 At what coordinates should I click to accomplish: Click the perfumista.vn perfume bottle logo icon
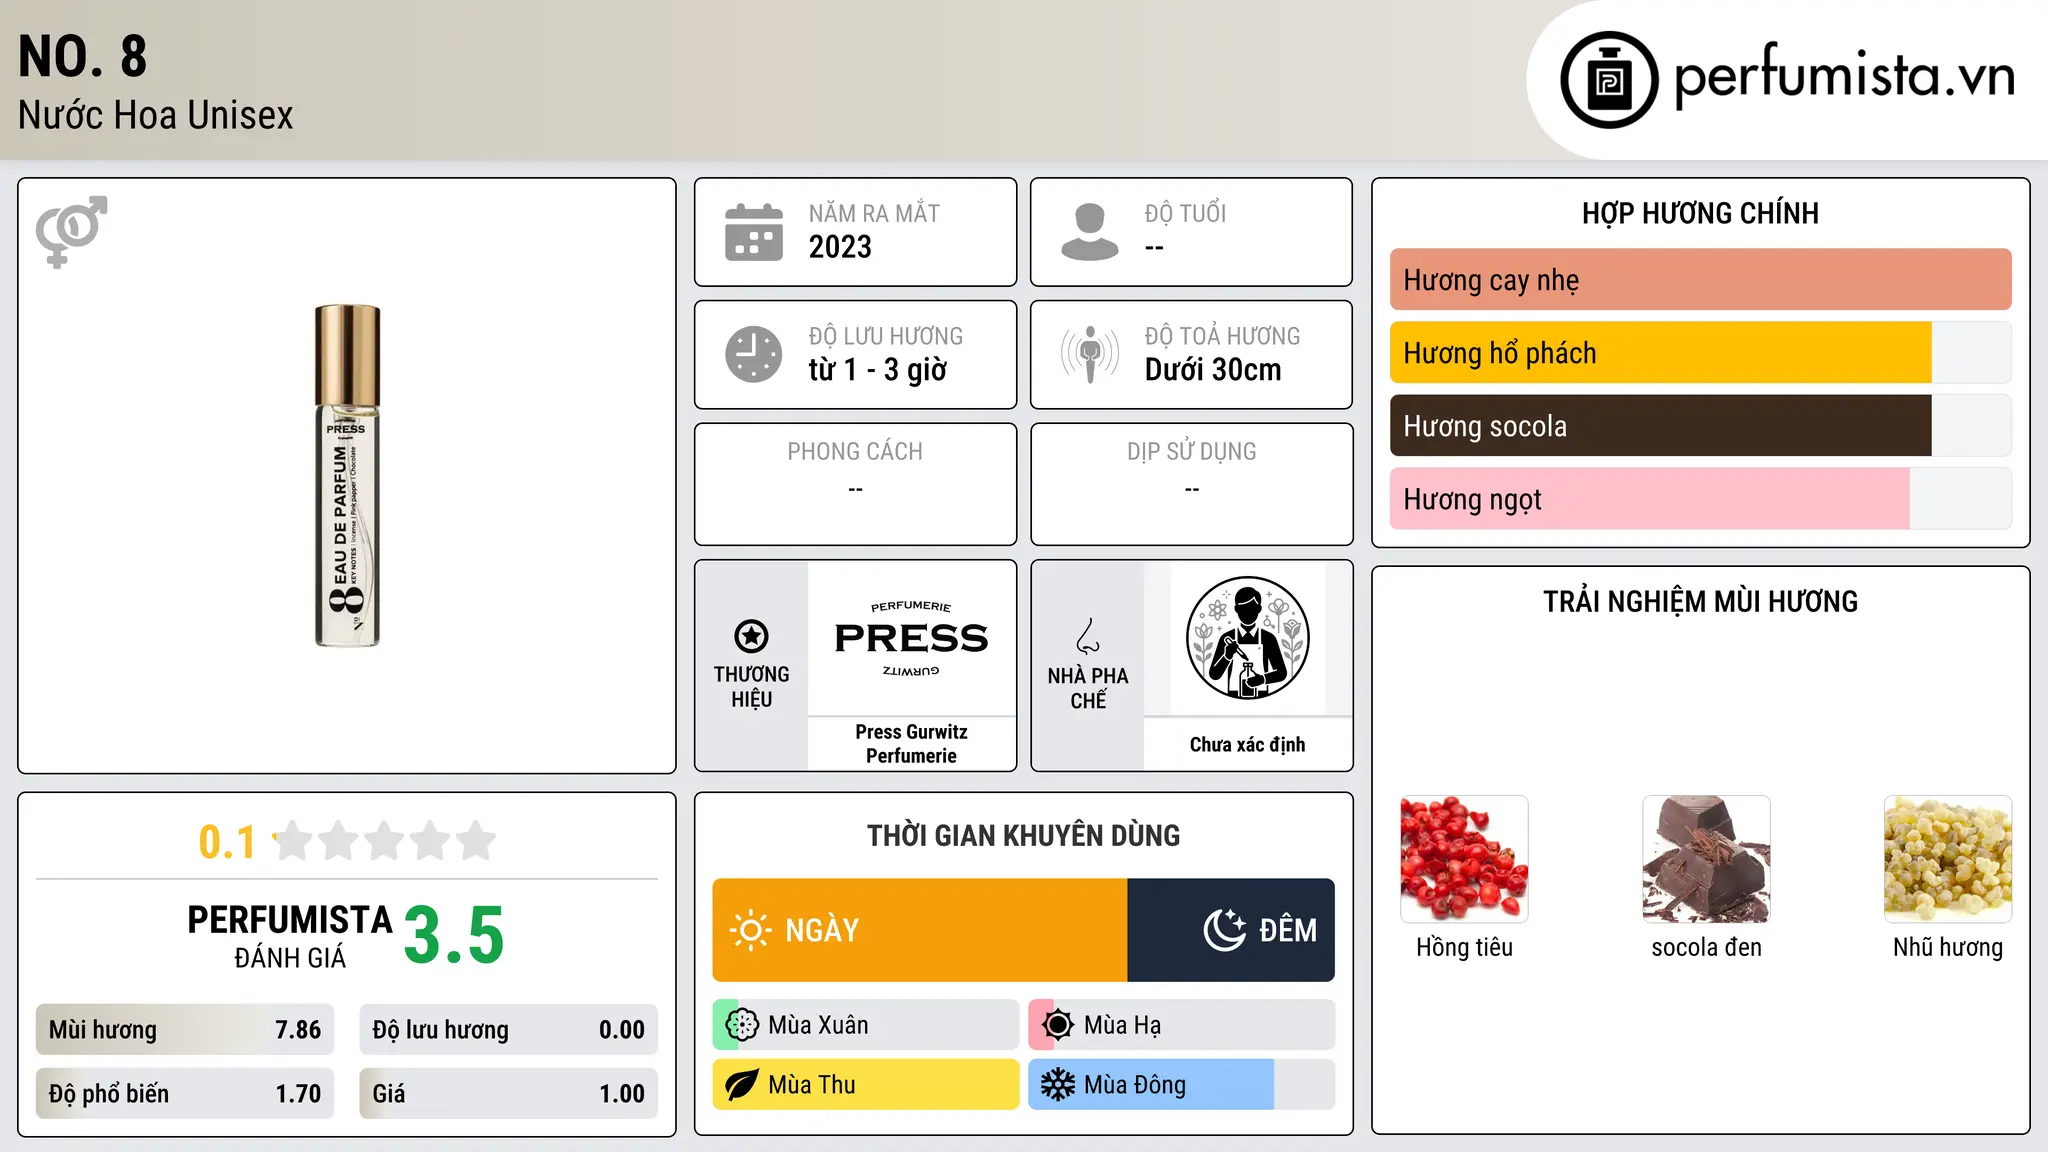1609,79
